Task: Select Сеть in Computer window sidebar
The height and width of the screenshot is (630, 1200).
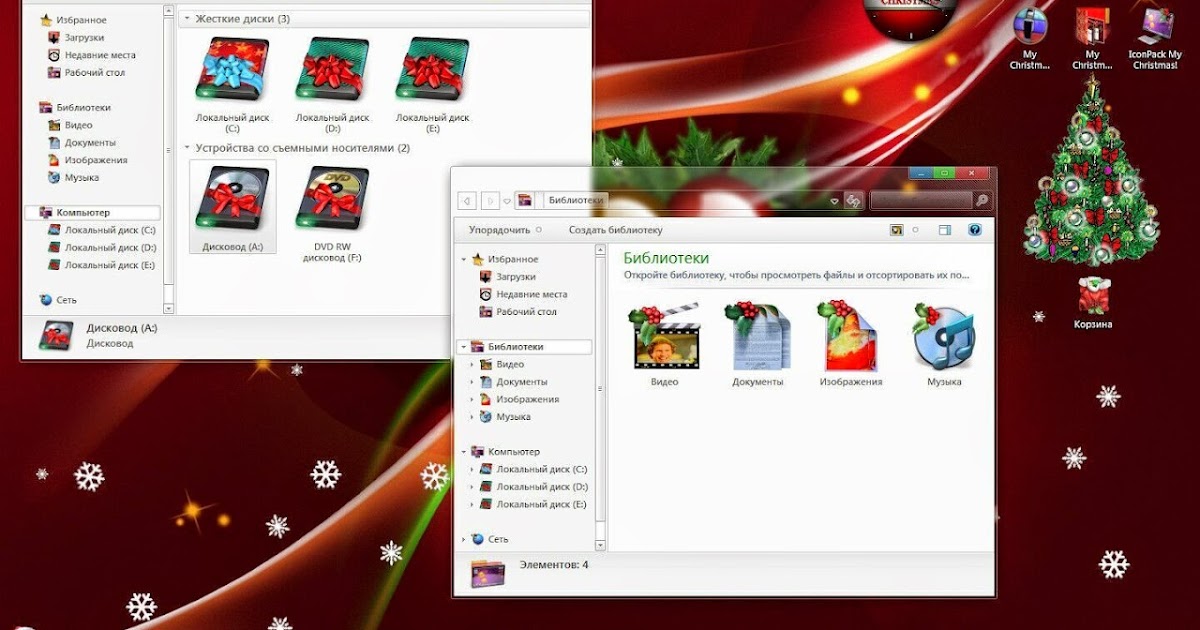Action: (x=58, y=300)
